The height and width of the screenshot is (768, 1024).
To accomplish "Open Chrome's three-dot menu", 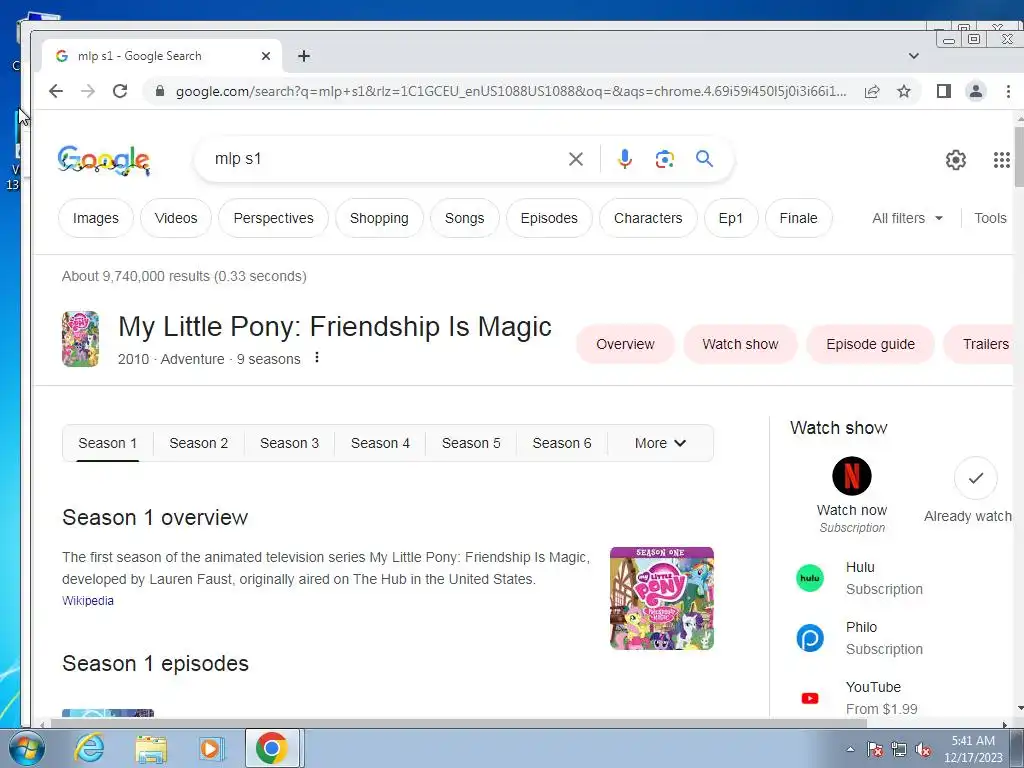I will pyautogui.click(x=1008, y=91).
